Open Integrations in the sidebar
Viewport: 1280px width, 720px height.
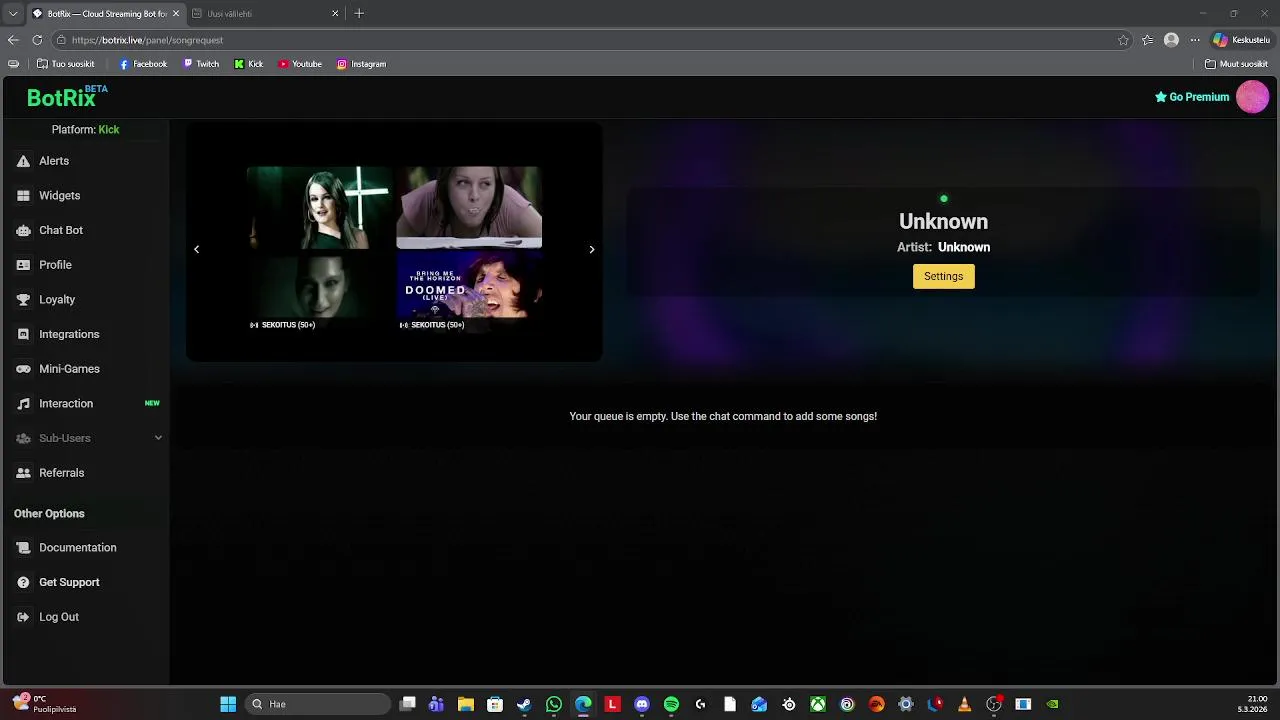[x=85, y=334]
